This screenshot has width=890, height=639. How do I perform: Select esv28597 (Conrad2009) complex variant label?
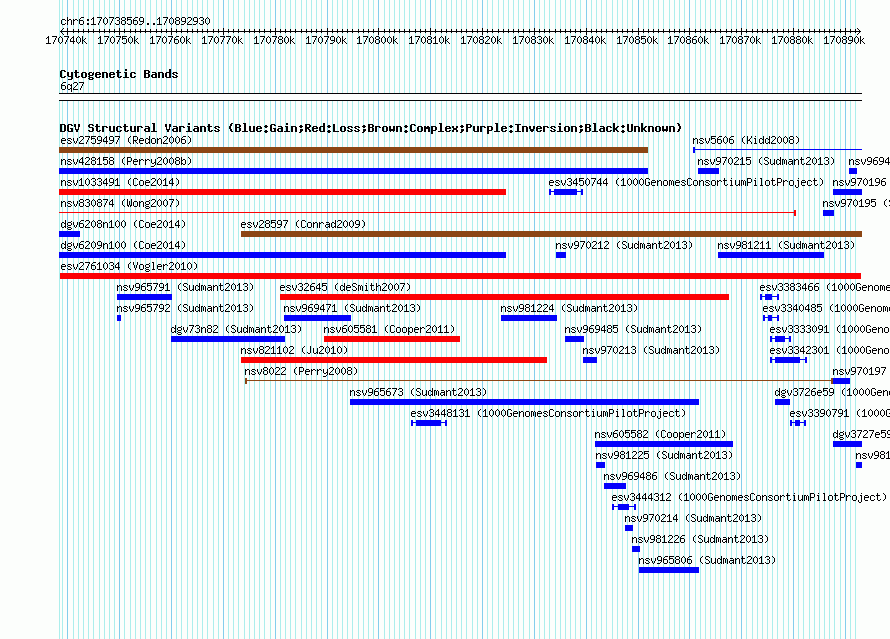tap(303, 224)
